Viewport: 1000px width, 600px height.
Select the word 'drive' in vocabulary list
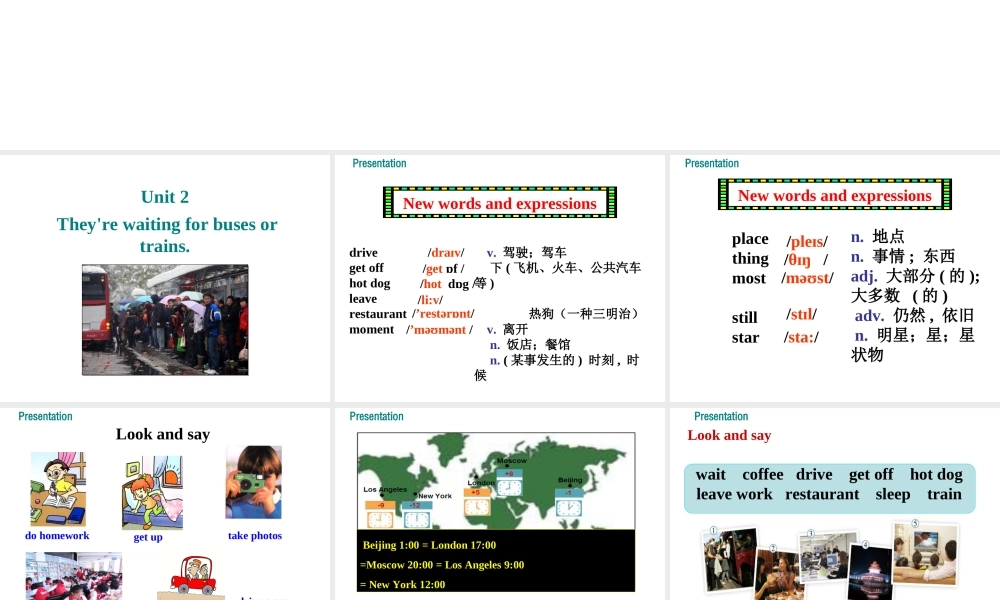pos(364,252)
